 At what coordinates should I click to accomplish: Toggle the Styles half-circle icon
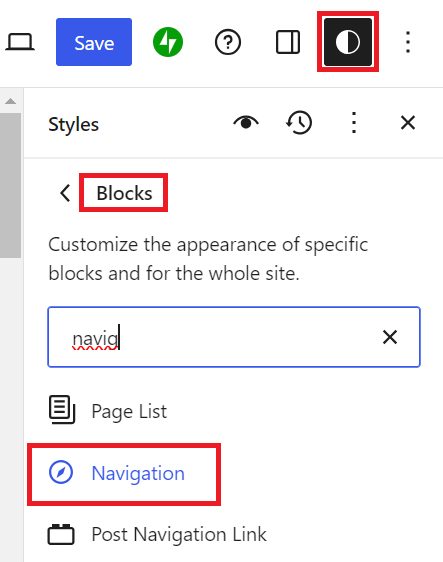tap(348, 42)
